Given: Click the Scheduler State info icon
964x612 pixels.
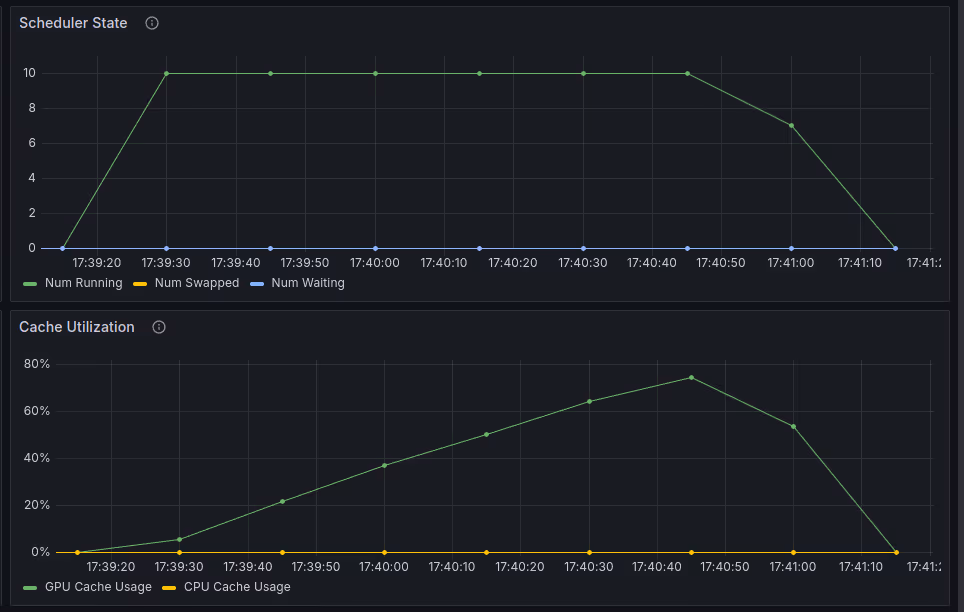Looking at the screenshot, I should pos(152,23).
